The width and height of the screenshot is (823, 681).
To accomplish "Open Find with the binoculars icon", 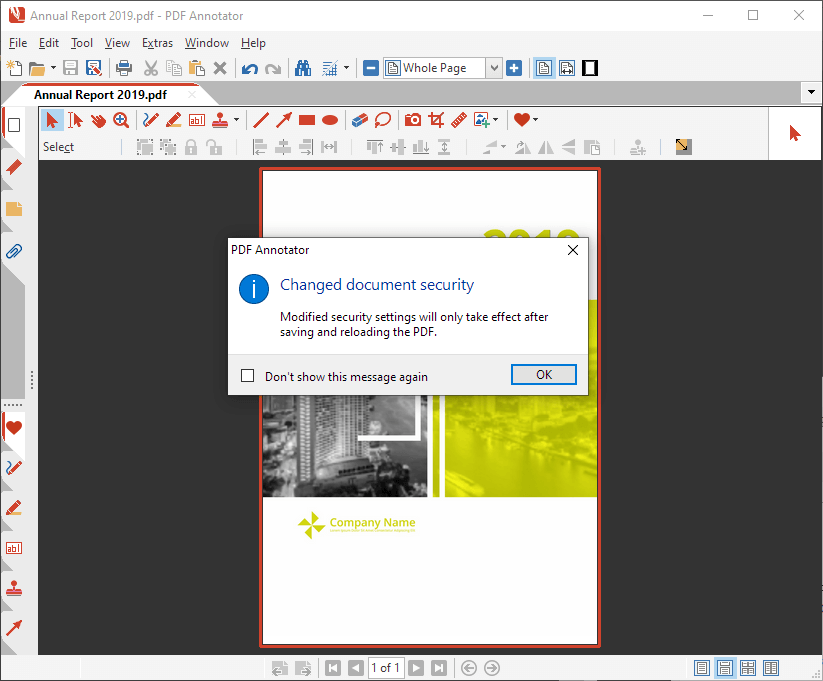I will point(303,68).
